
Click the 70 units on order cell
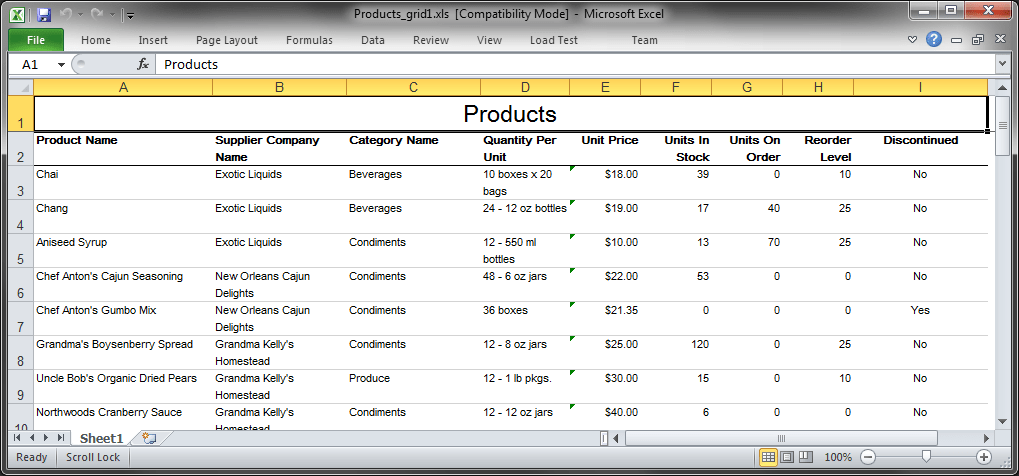click(x=747, y=250)
